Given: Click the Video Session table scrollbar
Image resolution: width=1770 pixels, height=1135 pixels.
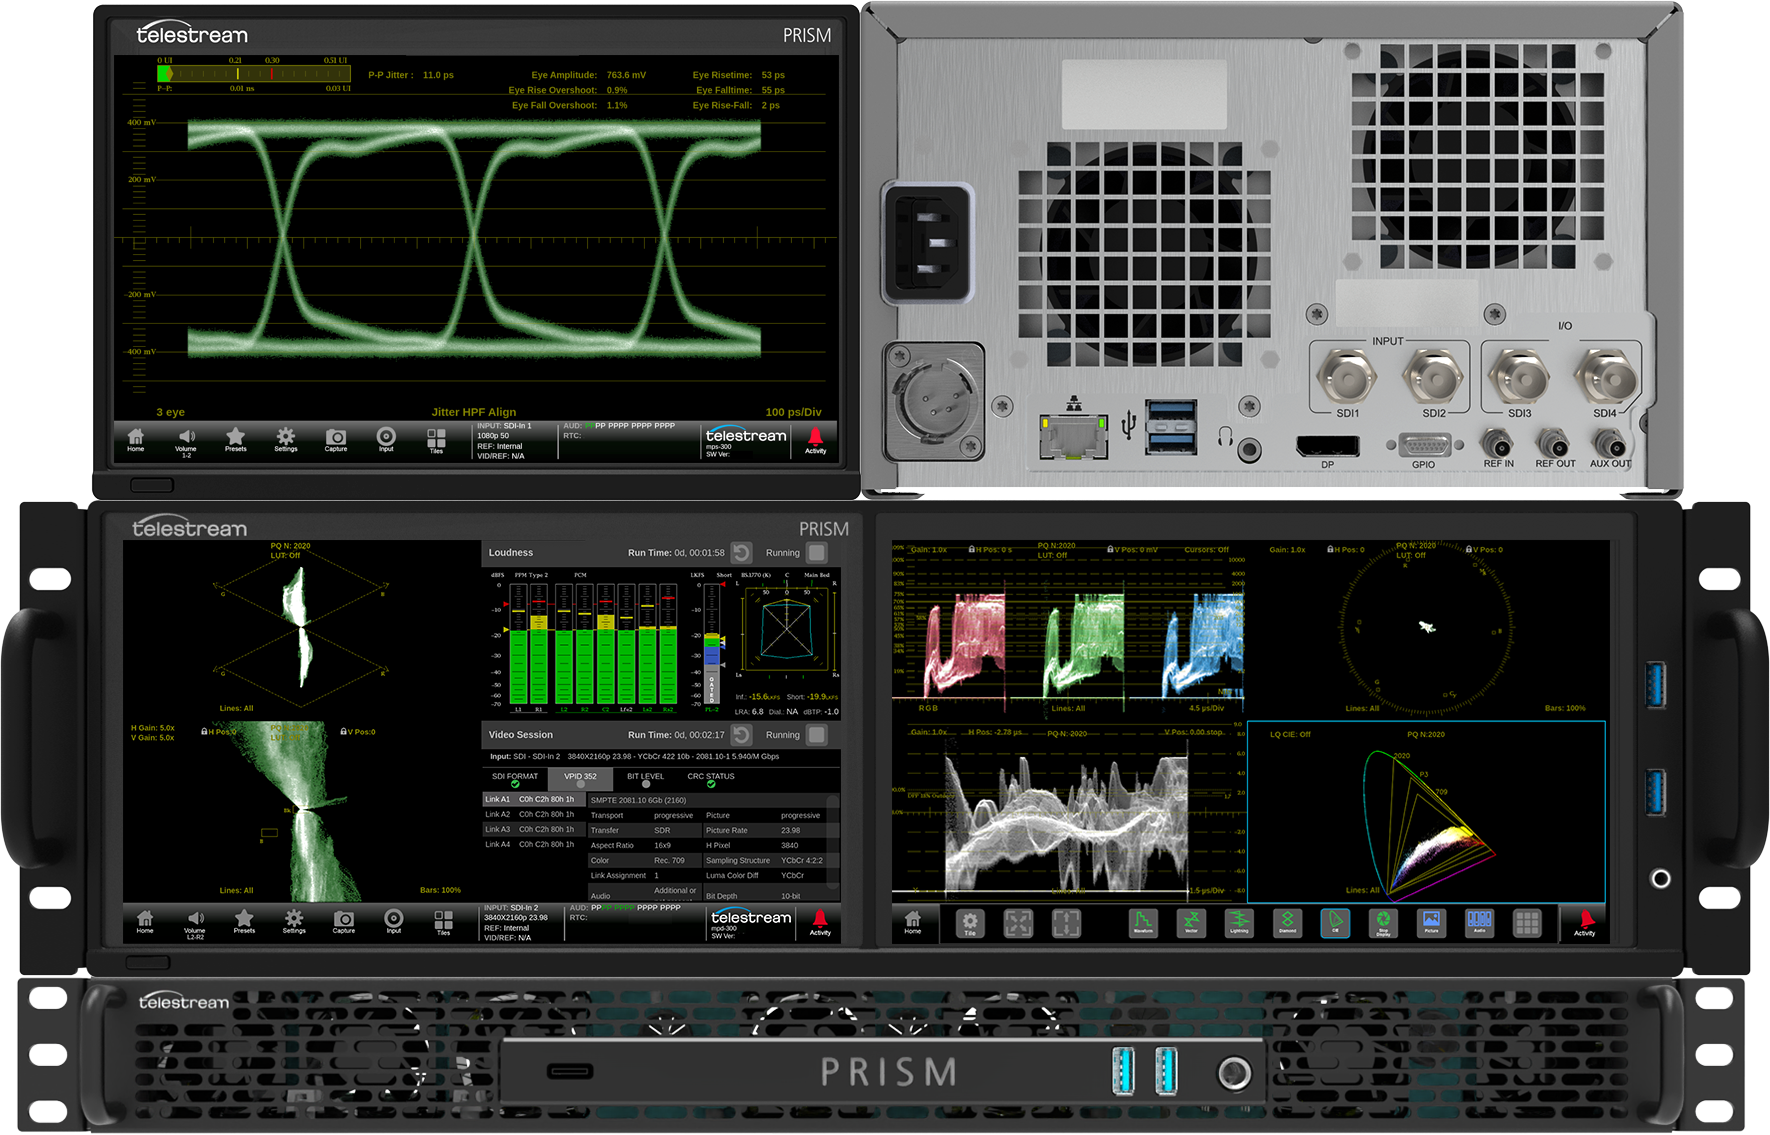Looking at the screenshot, I should pyautogui.click(x=833, y=845).
